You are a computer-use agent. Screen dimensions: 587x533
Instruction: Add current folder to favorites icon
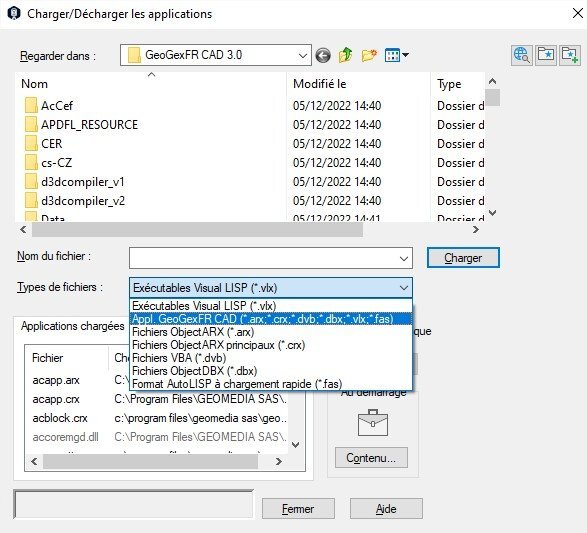(569, 55)
